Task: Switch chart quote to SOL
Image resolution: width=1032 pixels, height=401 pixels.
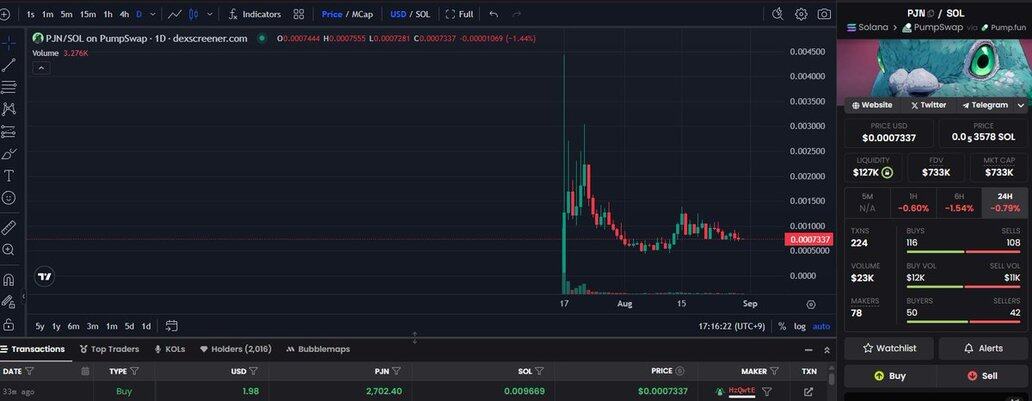Action: coord(423,14)
